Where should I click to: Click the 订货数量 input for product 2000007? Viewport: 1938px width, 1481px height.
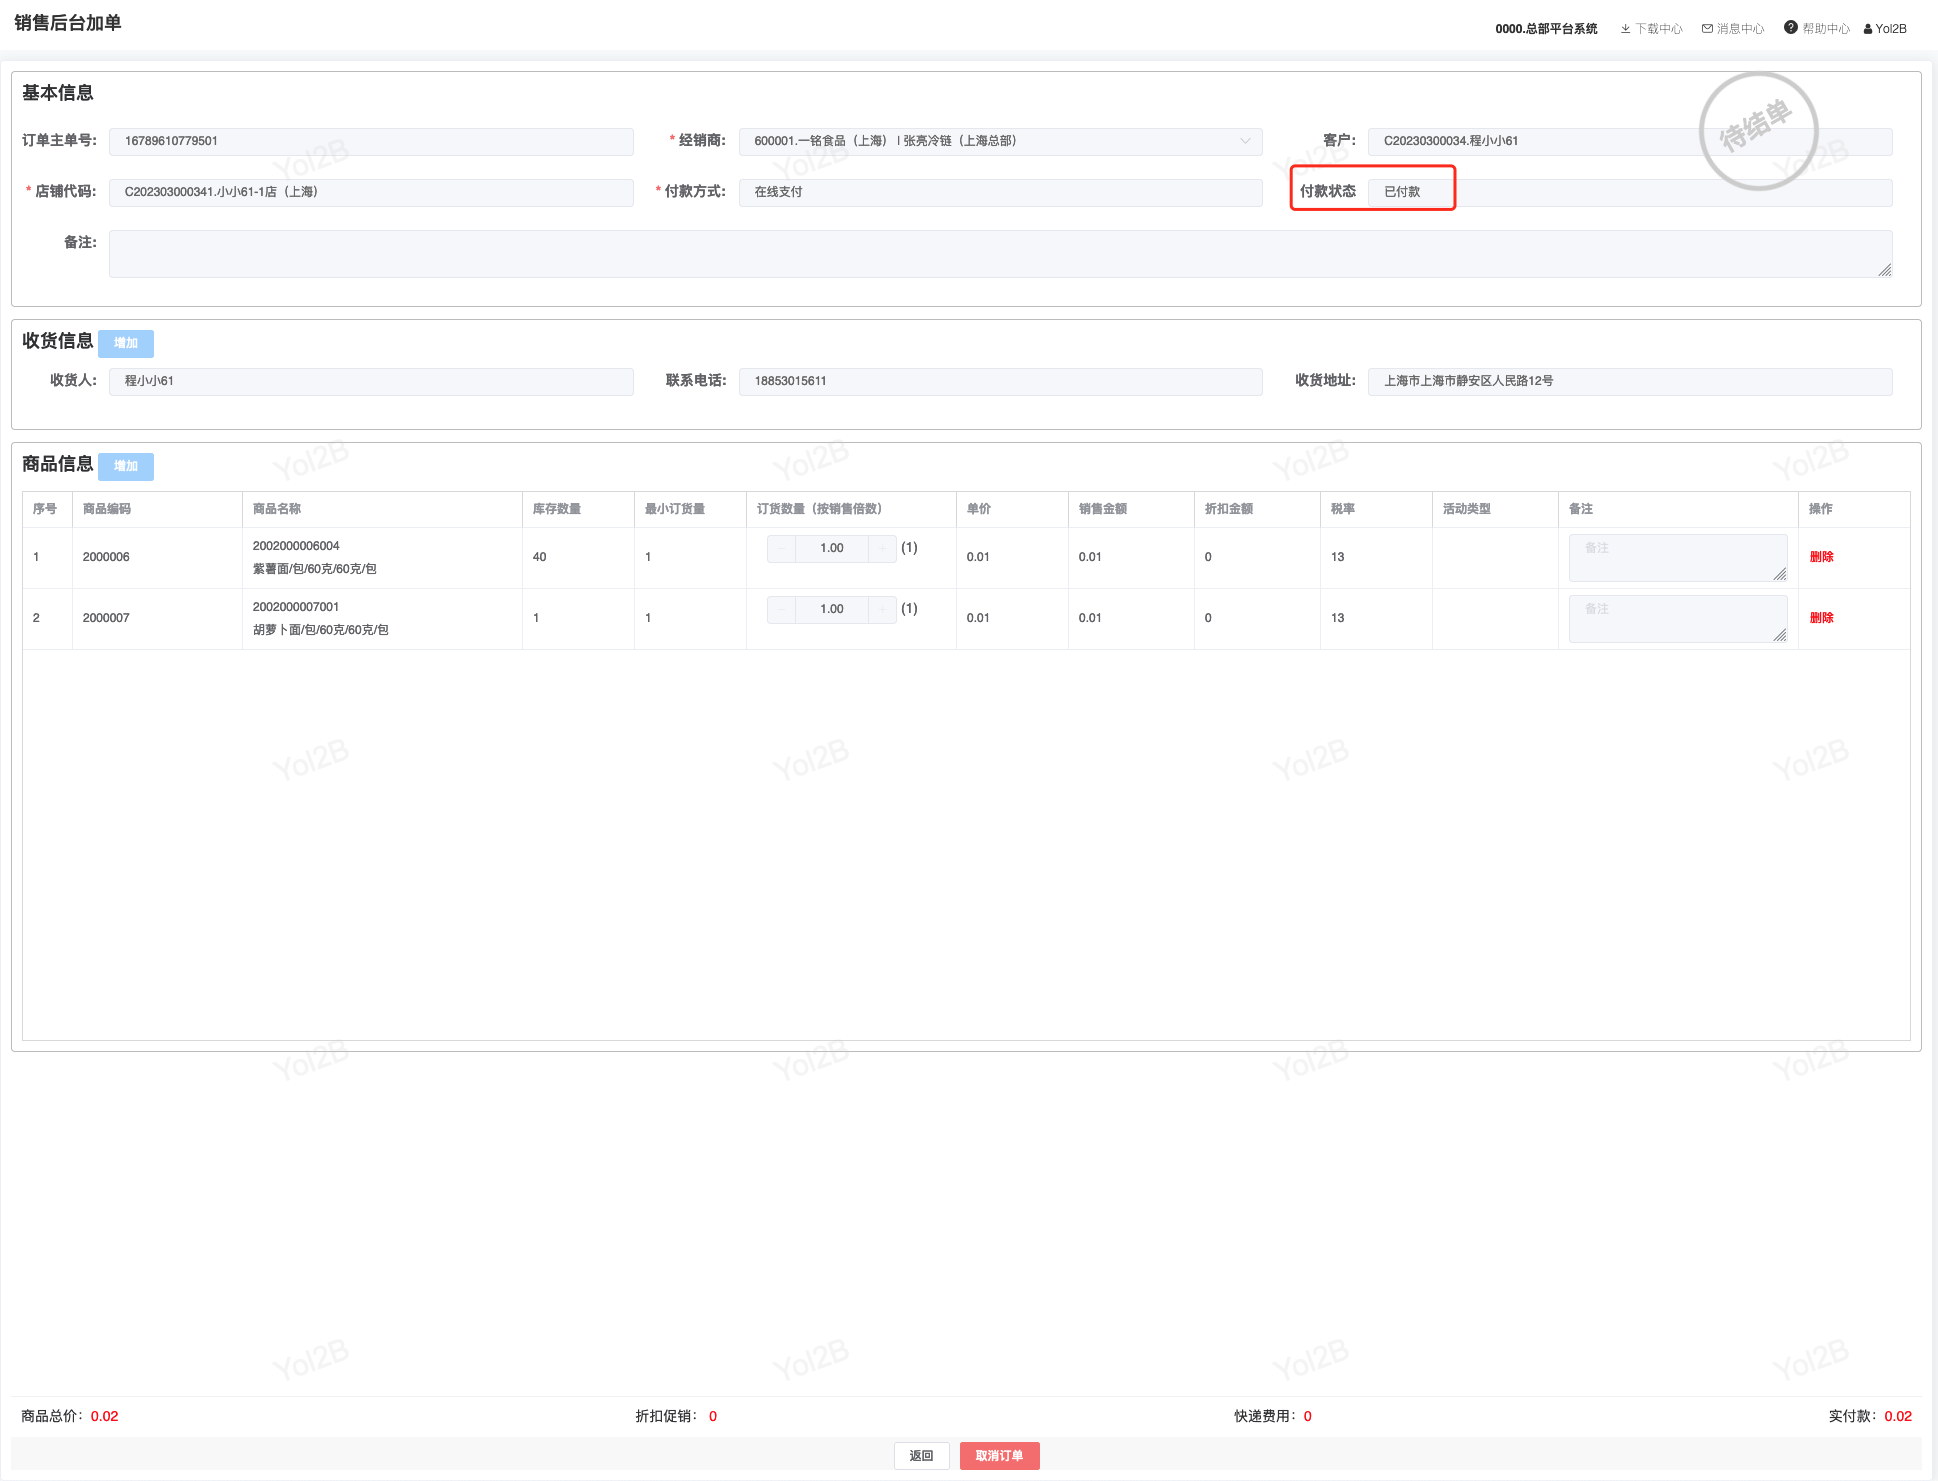[x=831, y=609]
